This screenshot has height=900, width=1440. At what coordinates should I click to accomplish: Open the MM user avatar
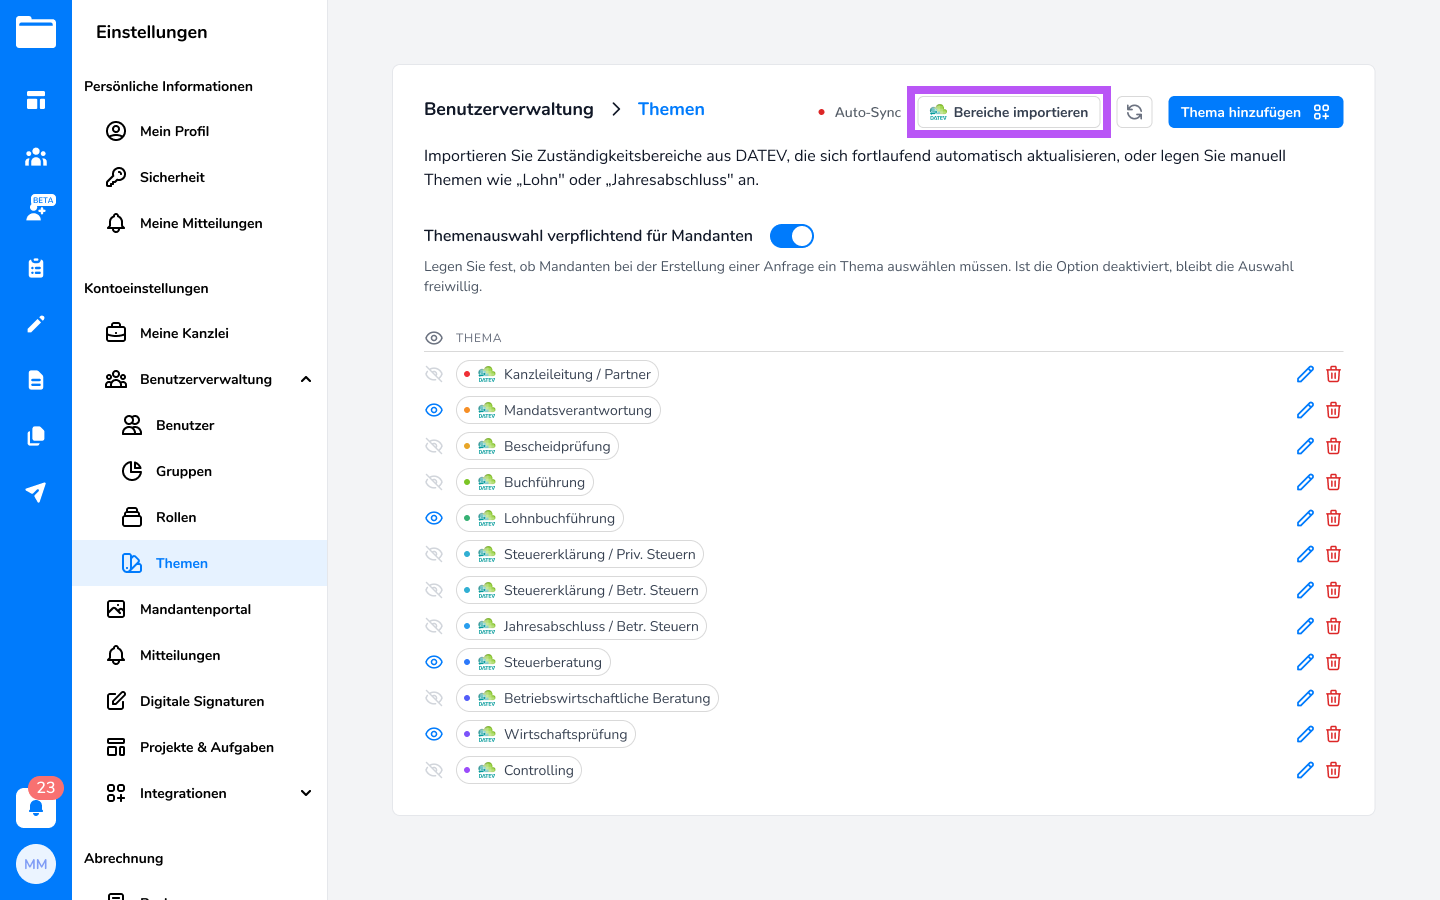click(x=36, y=864)
